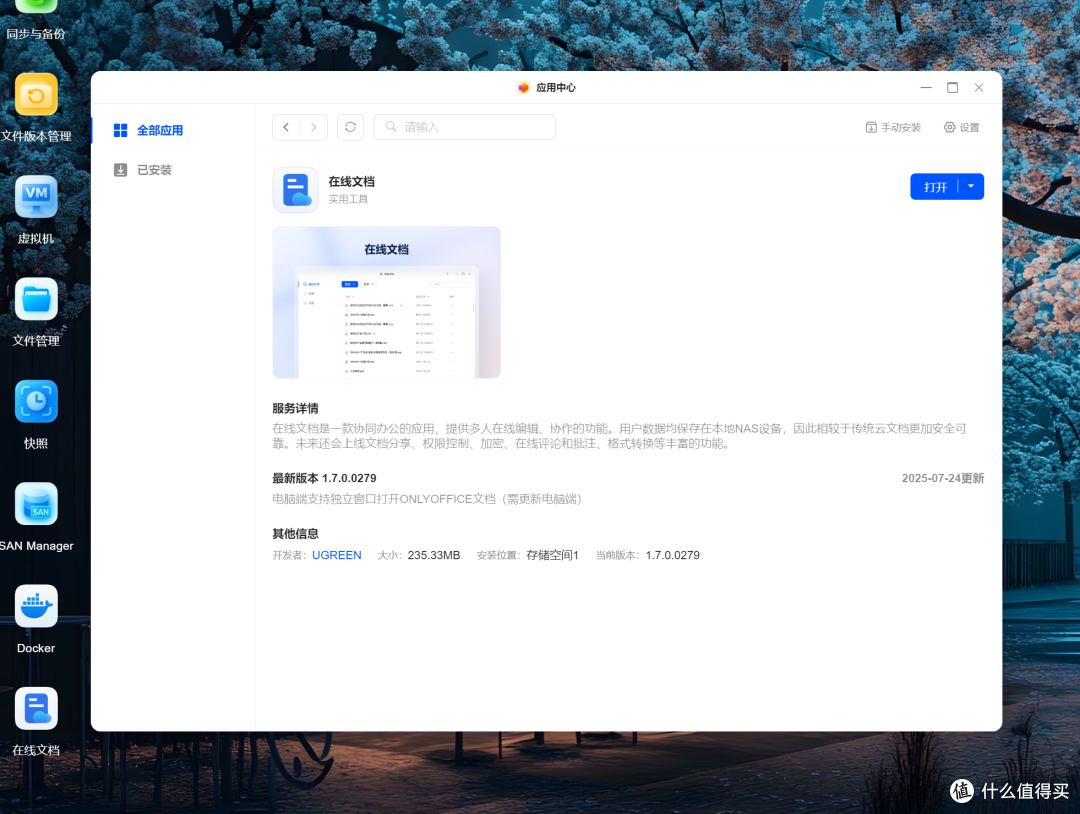Viewport: 1080px width, 814px height.
Task: Click the blue 打开 button
Action: coord(935,187)
